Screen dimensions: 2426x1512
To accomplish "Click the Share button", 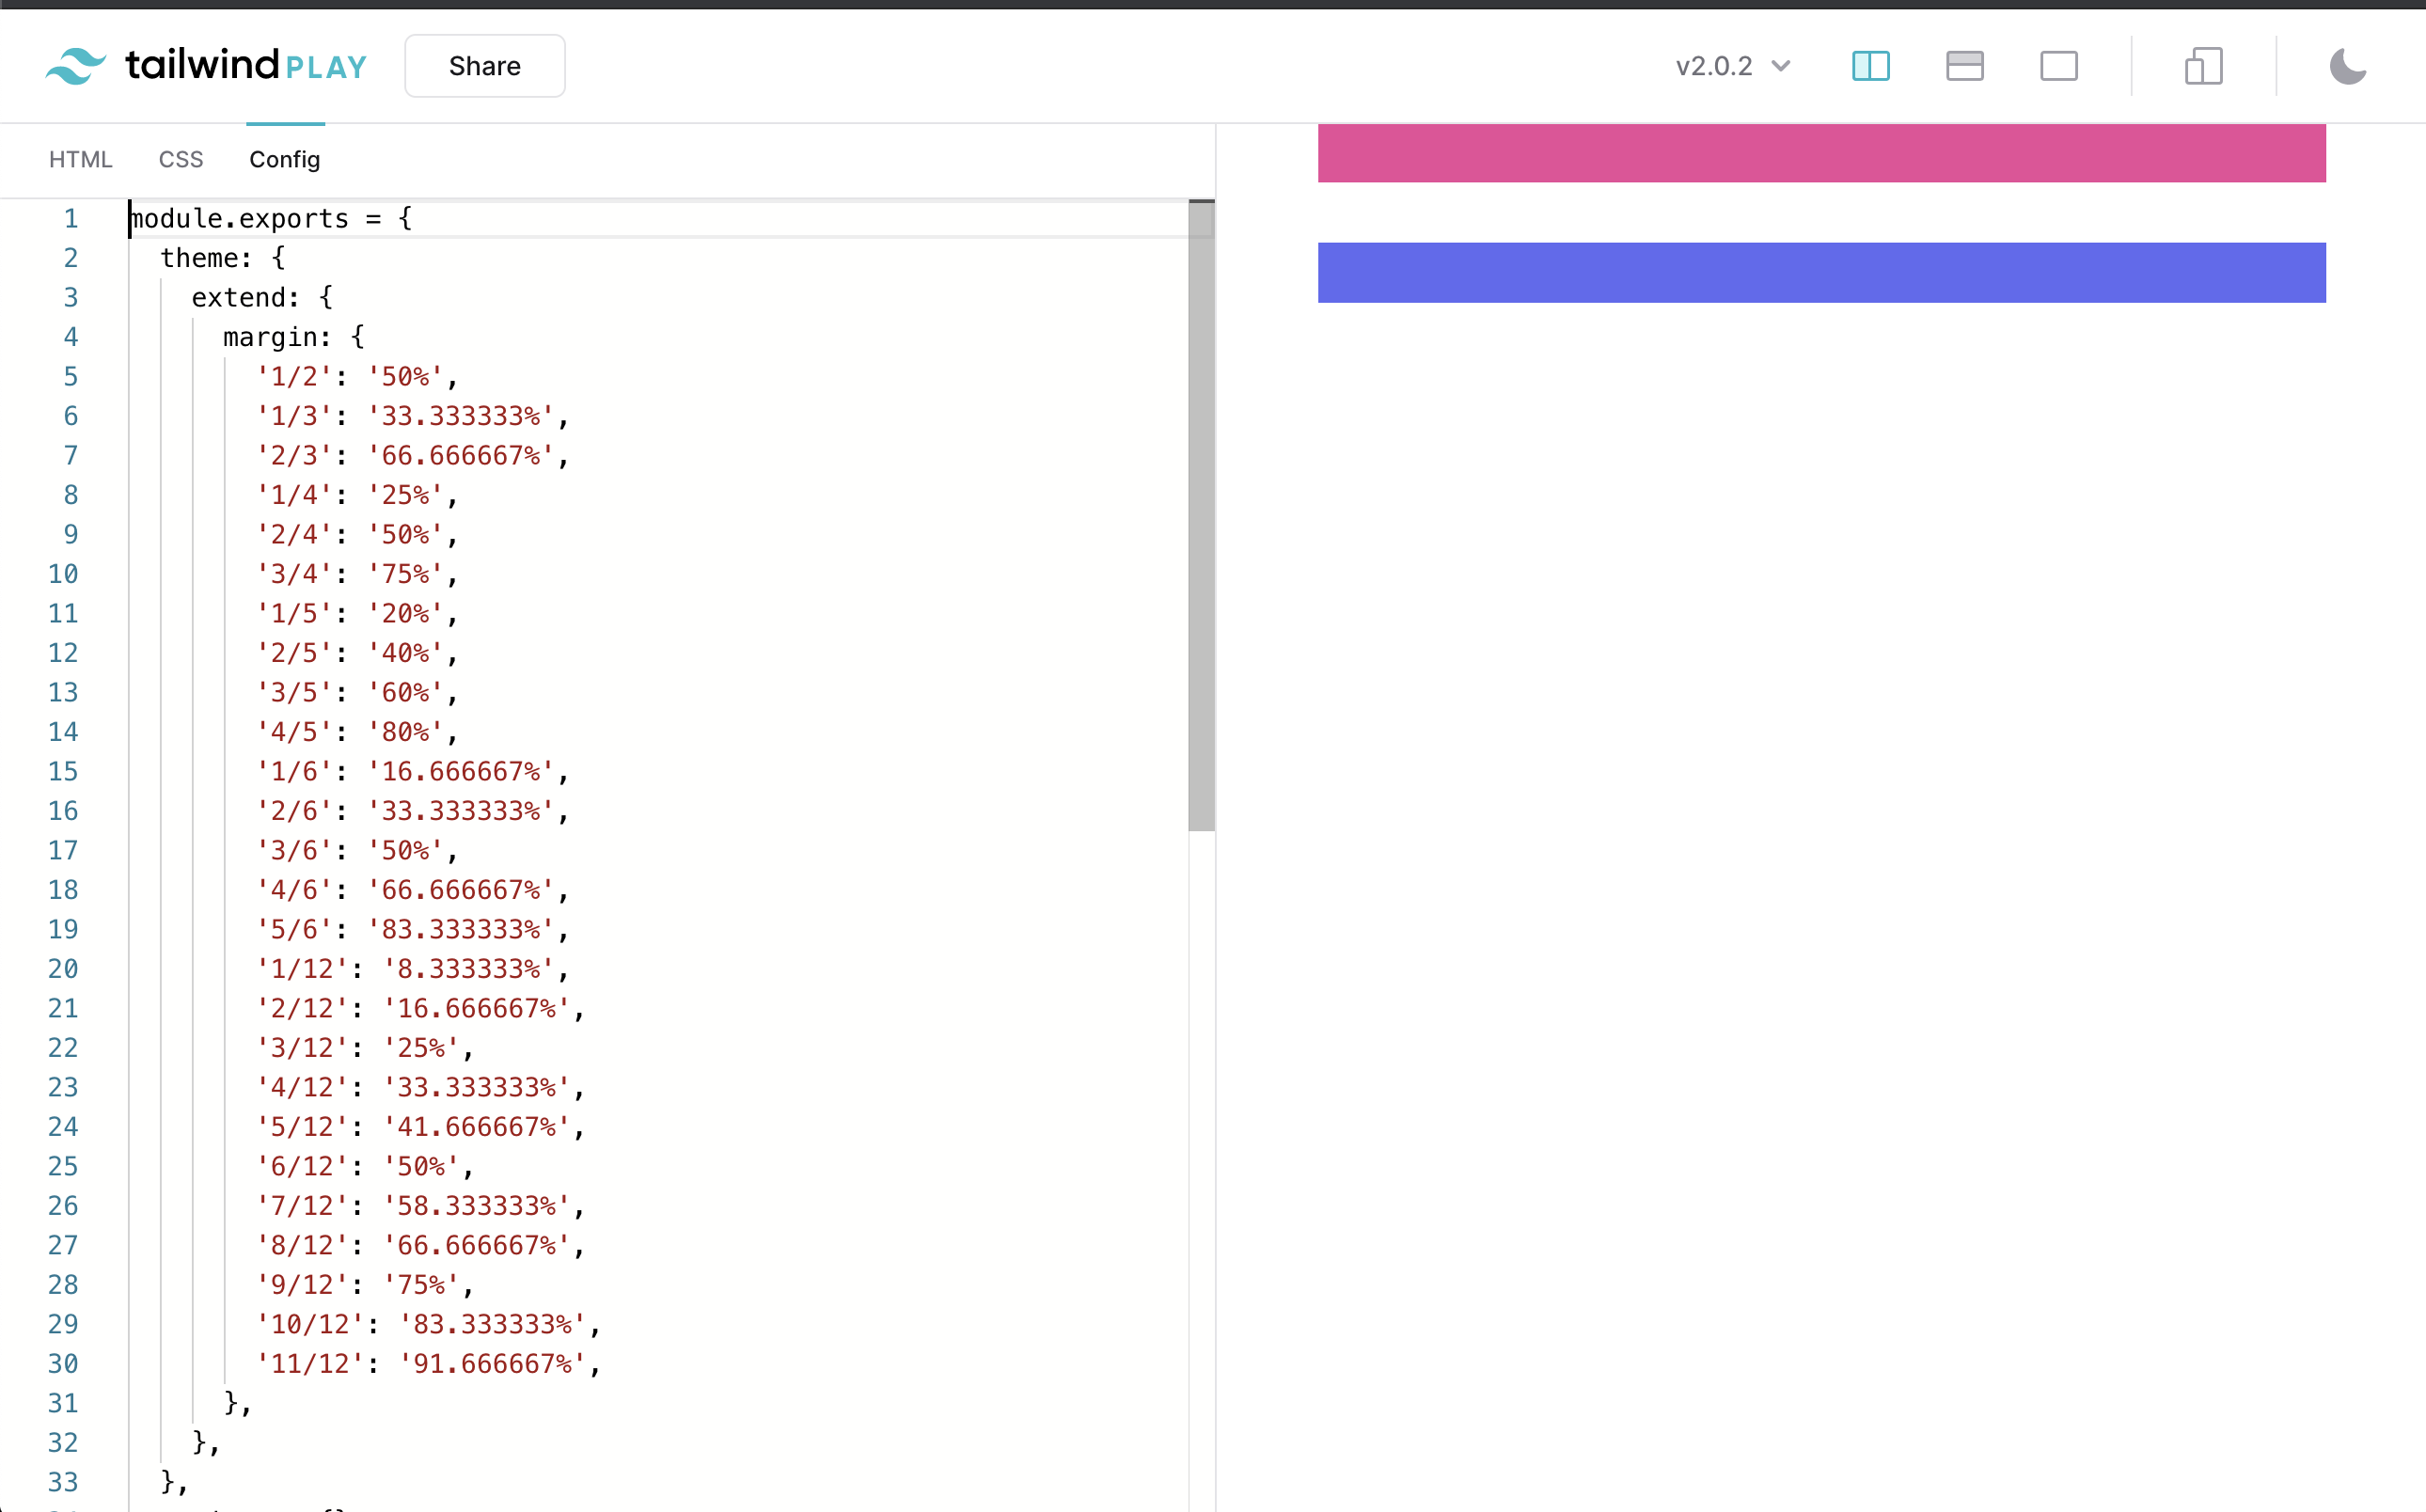I will (485, 66).
